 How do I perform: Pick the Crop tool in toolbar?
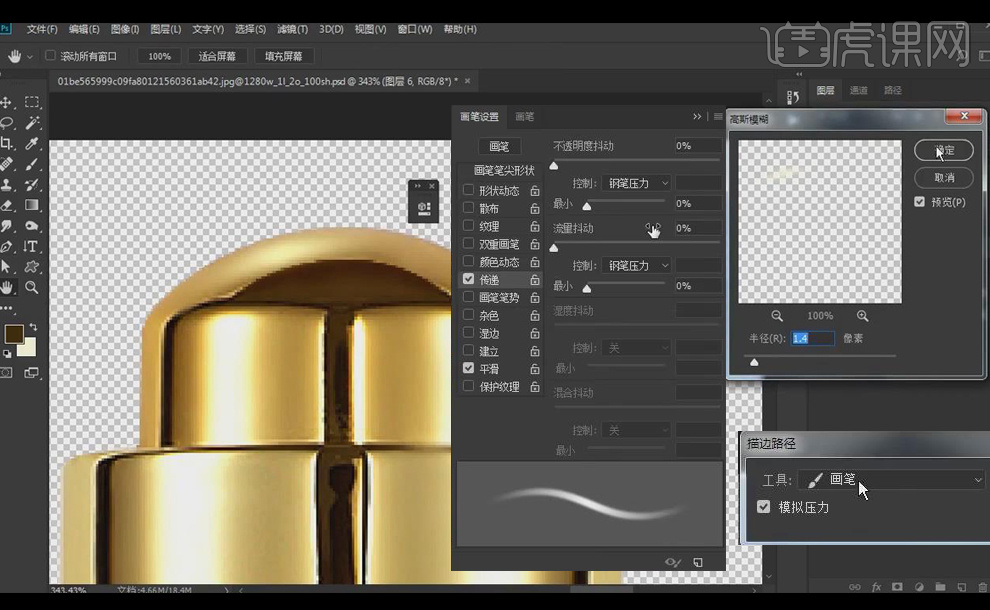tap(7, 144)
